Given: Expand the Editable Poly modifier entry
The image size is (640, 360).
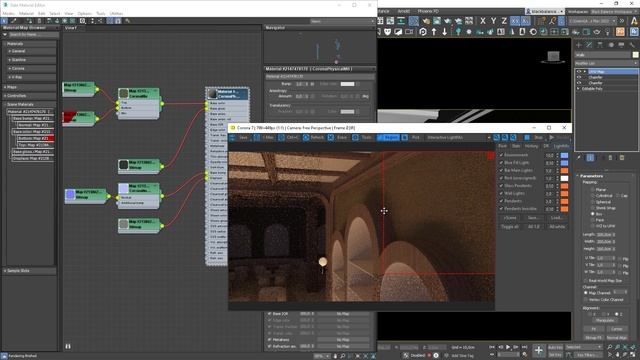Looking at the screenshot, I should coord(578,89).
